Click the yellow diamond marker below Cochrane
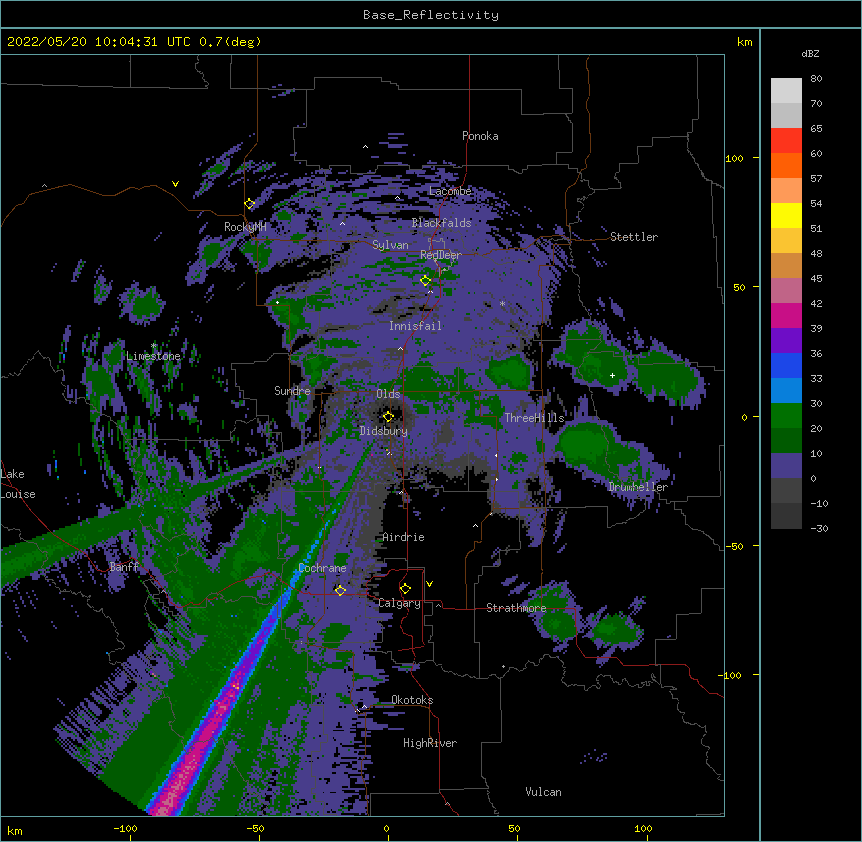This screenshot has height=842, width=862. pyautogui.click(x=340, y=590)
